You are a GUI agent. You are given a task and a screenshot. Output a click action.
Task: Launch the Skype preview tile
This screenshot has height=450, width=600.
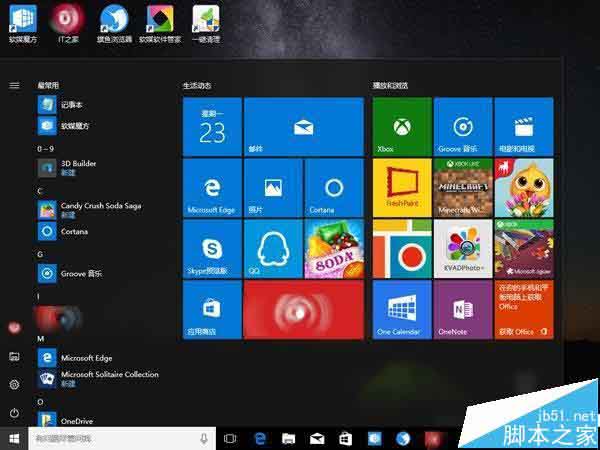point(212,249)
